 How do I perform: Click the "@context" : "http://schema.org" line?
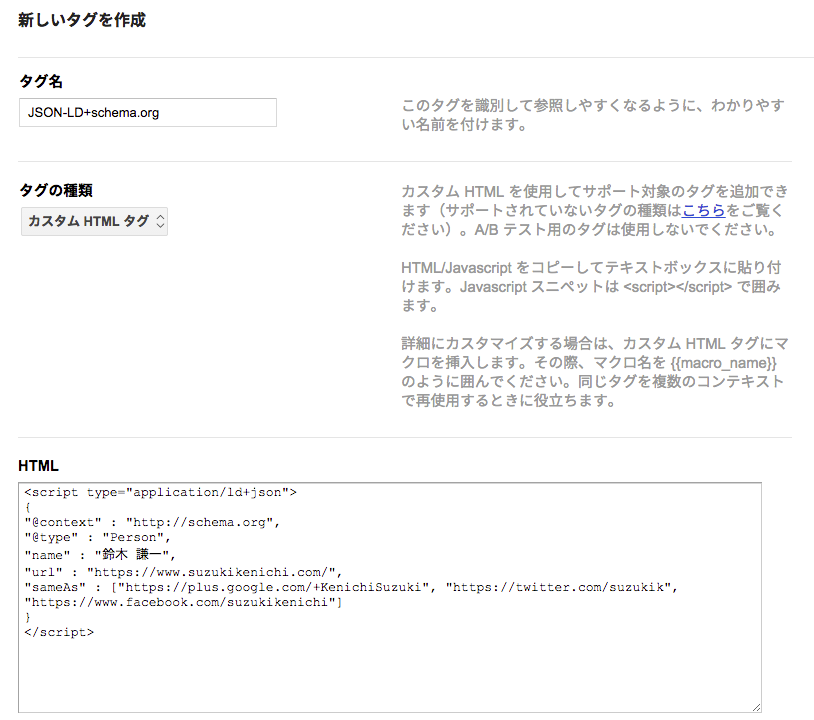152,522
